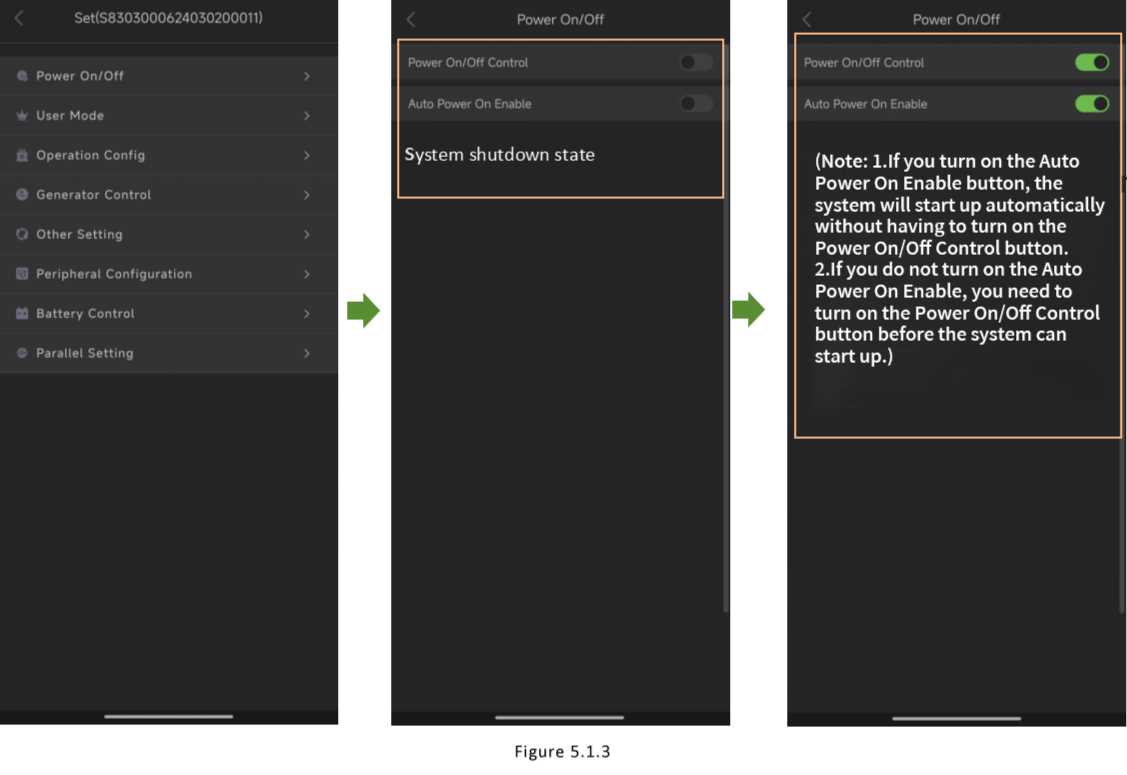This screenshot has height=775, width=1127.
Task: Open Battery Control via its right chevron
Action: [x=307, y=313]
